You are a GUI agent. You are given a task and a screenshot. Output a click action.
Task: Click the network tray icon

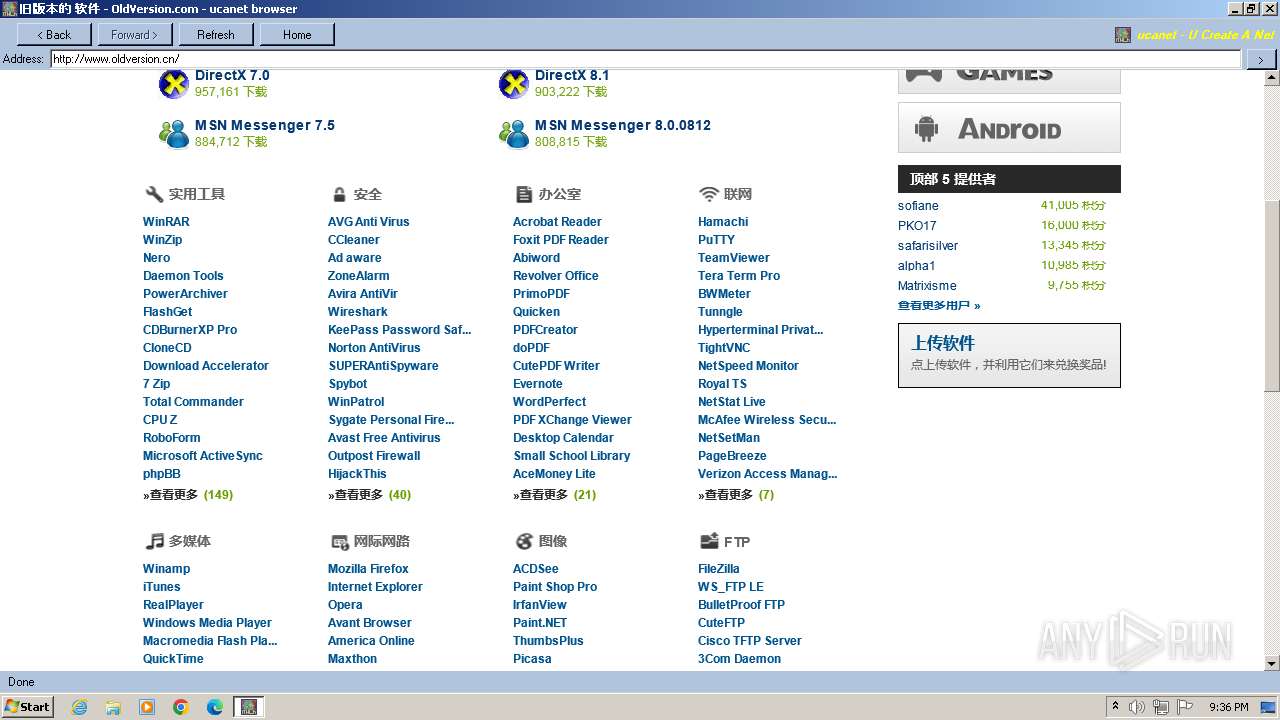[x=1161, y=707]
